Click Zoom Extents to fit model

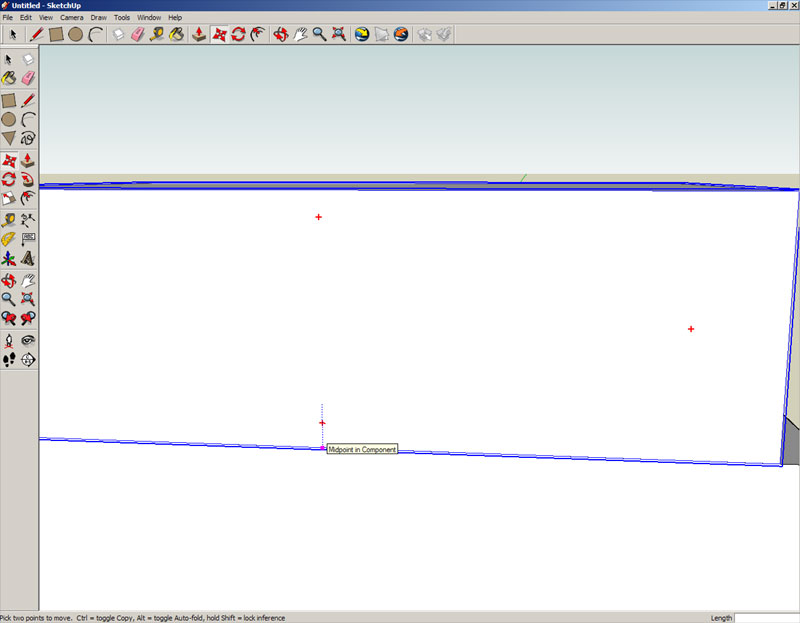(337, 33)
